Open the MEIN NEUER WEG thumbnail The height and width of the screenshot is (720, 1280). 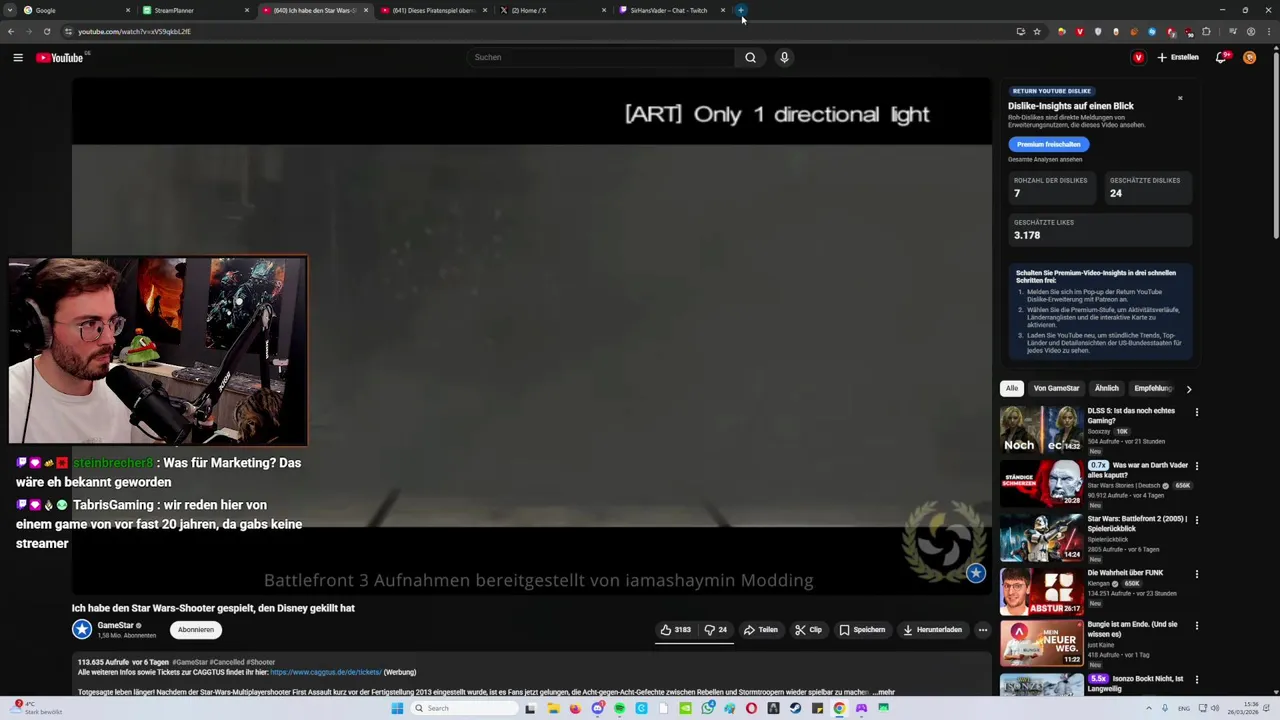(x=1041, y=643)
